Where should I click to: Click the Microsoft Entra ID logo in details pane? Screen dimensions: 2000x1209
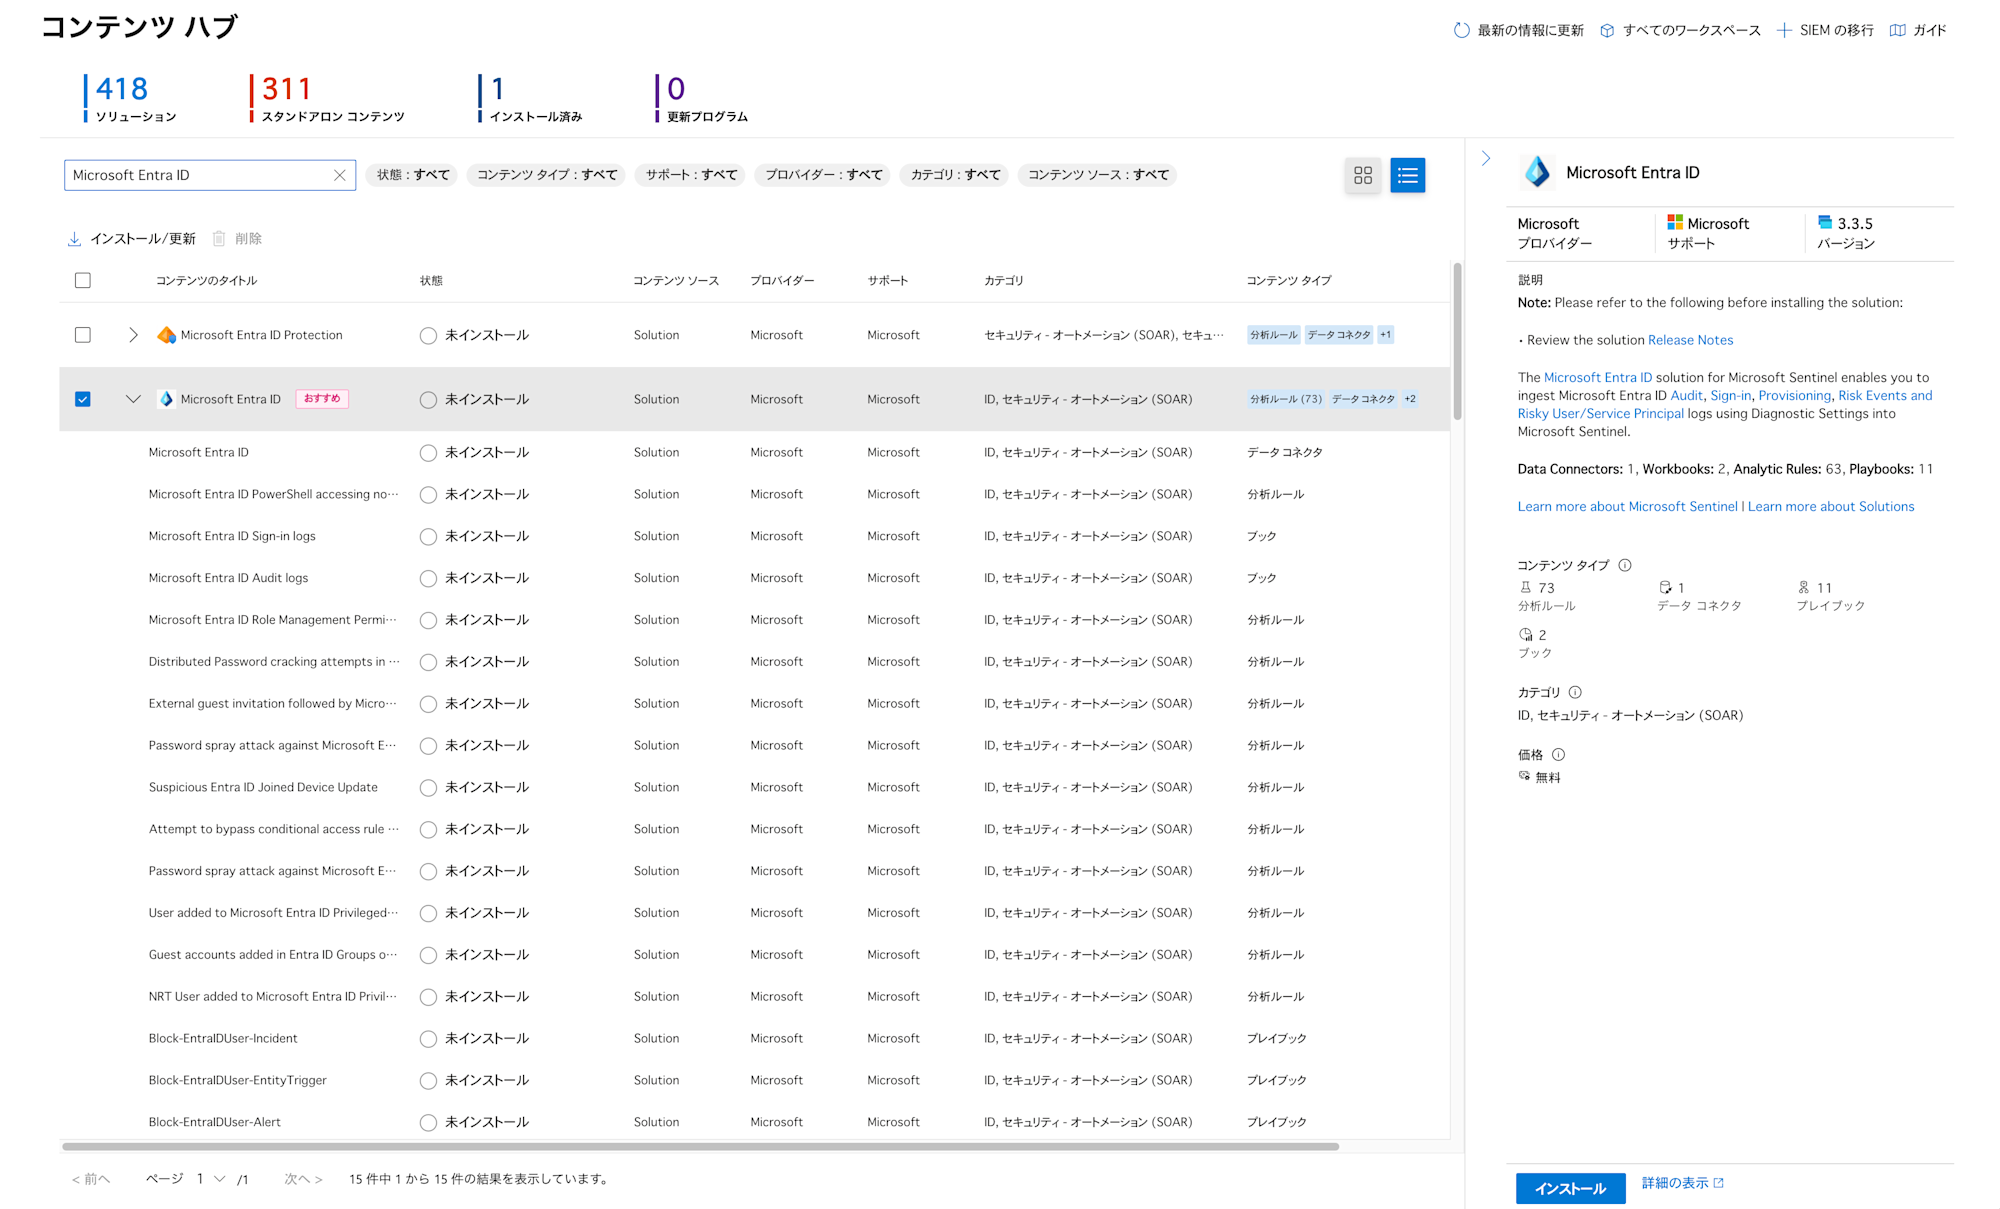1537,172
